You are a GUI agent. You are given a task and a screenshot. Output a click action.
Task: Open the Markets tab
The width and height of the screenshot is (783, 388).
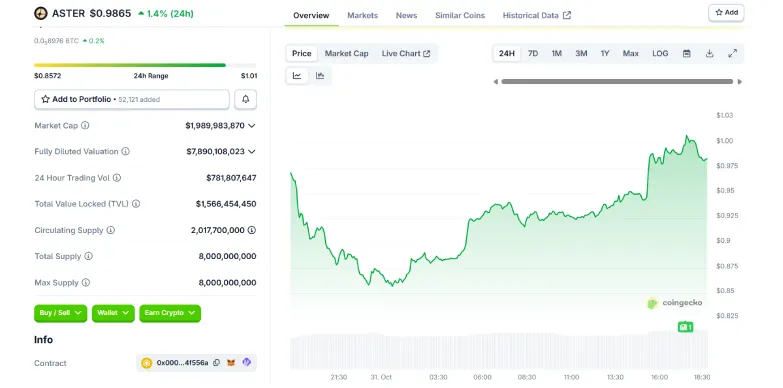coord(363,15)
